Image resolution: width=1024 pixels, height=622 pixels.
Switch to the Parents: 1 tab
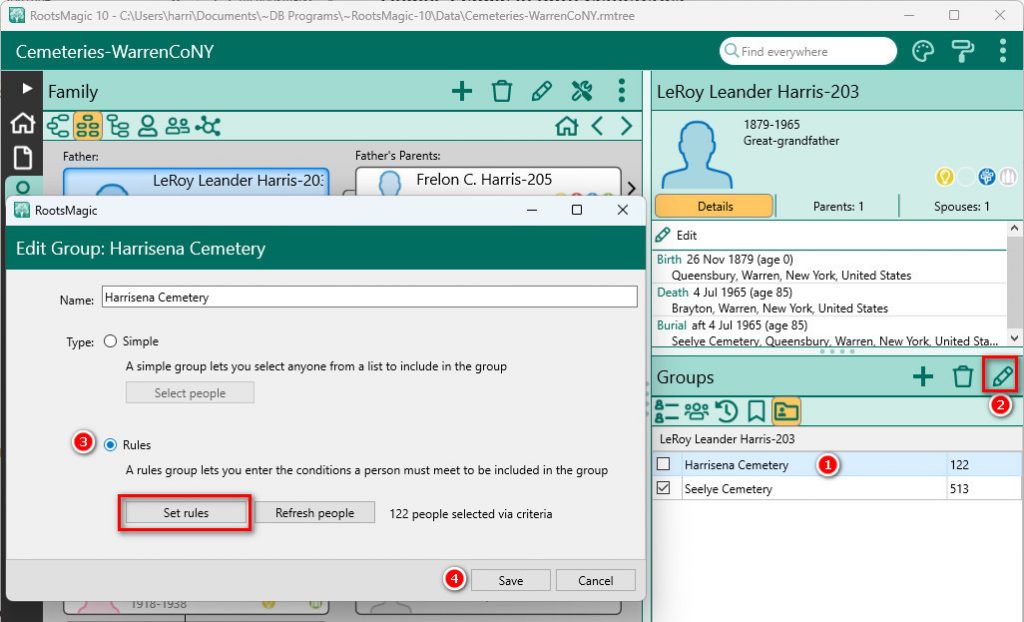point(838,206)
